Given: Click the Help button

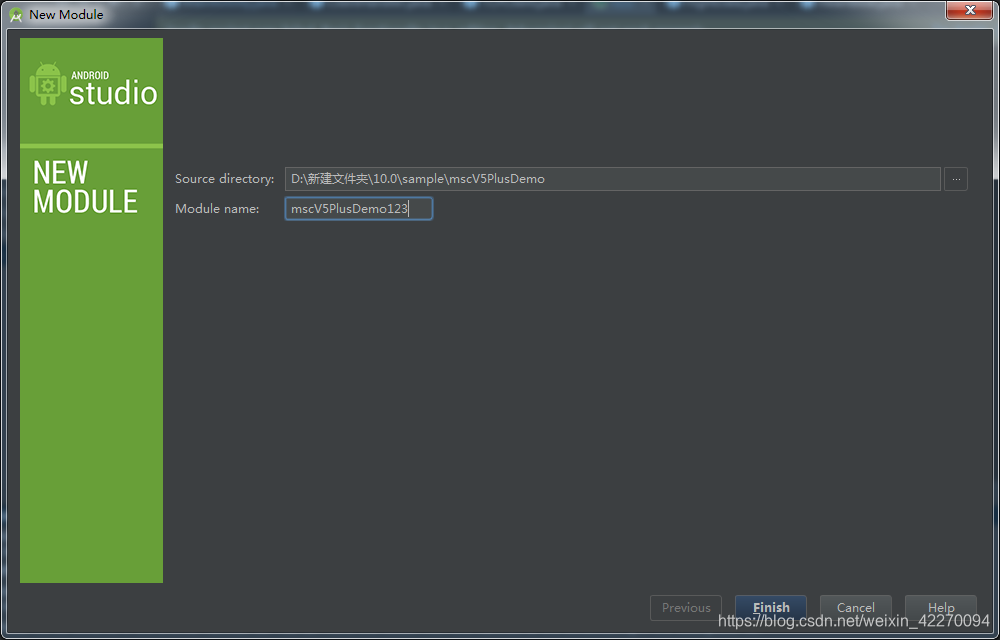Looking at the screenshot, I should click(941, 607).
